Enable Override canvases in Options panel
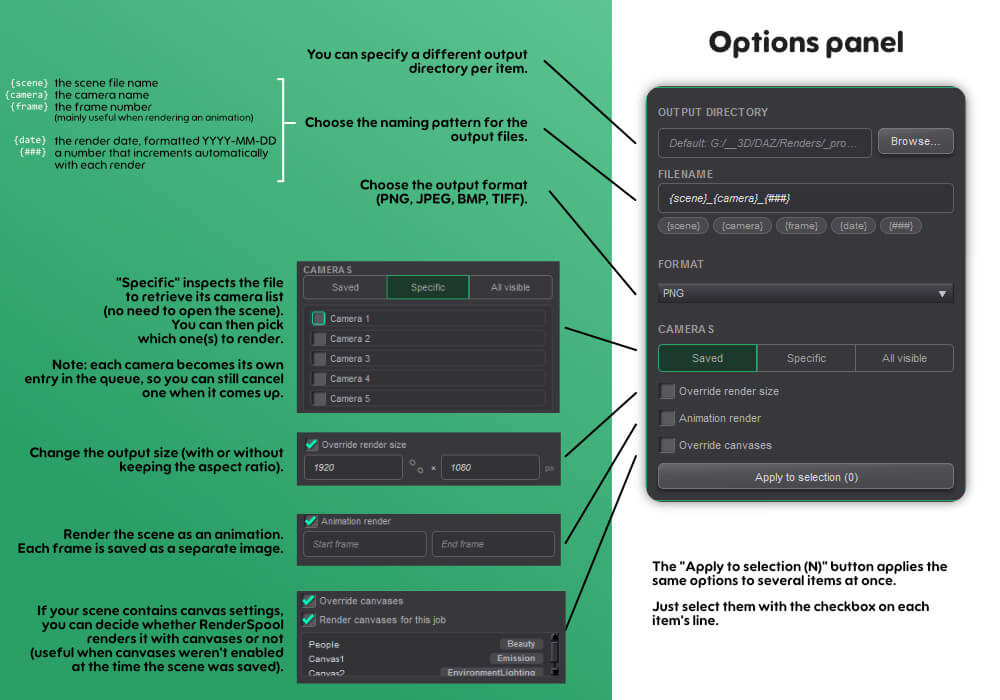 (x=668, y=445)
